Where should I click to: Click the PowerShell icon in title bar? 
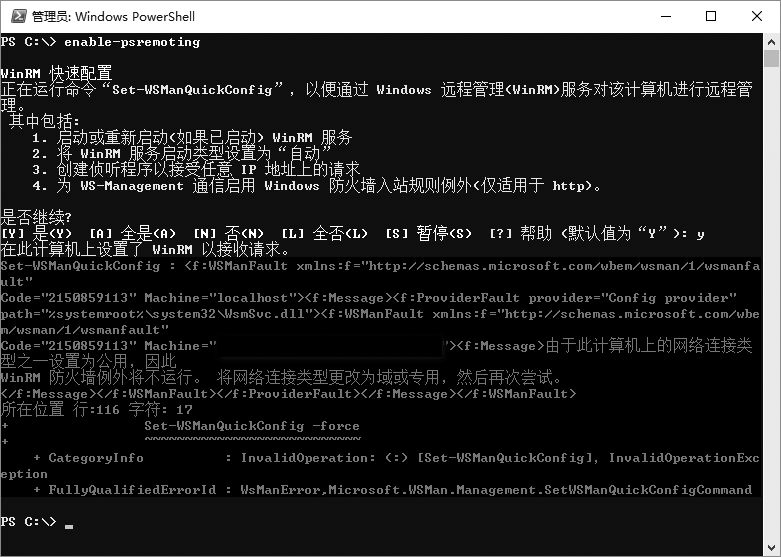(x=15, y=16)
